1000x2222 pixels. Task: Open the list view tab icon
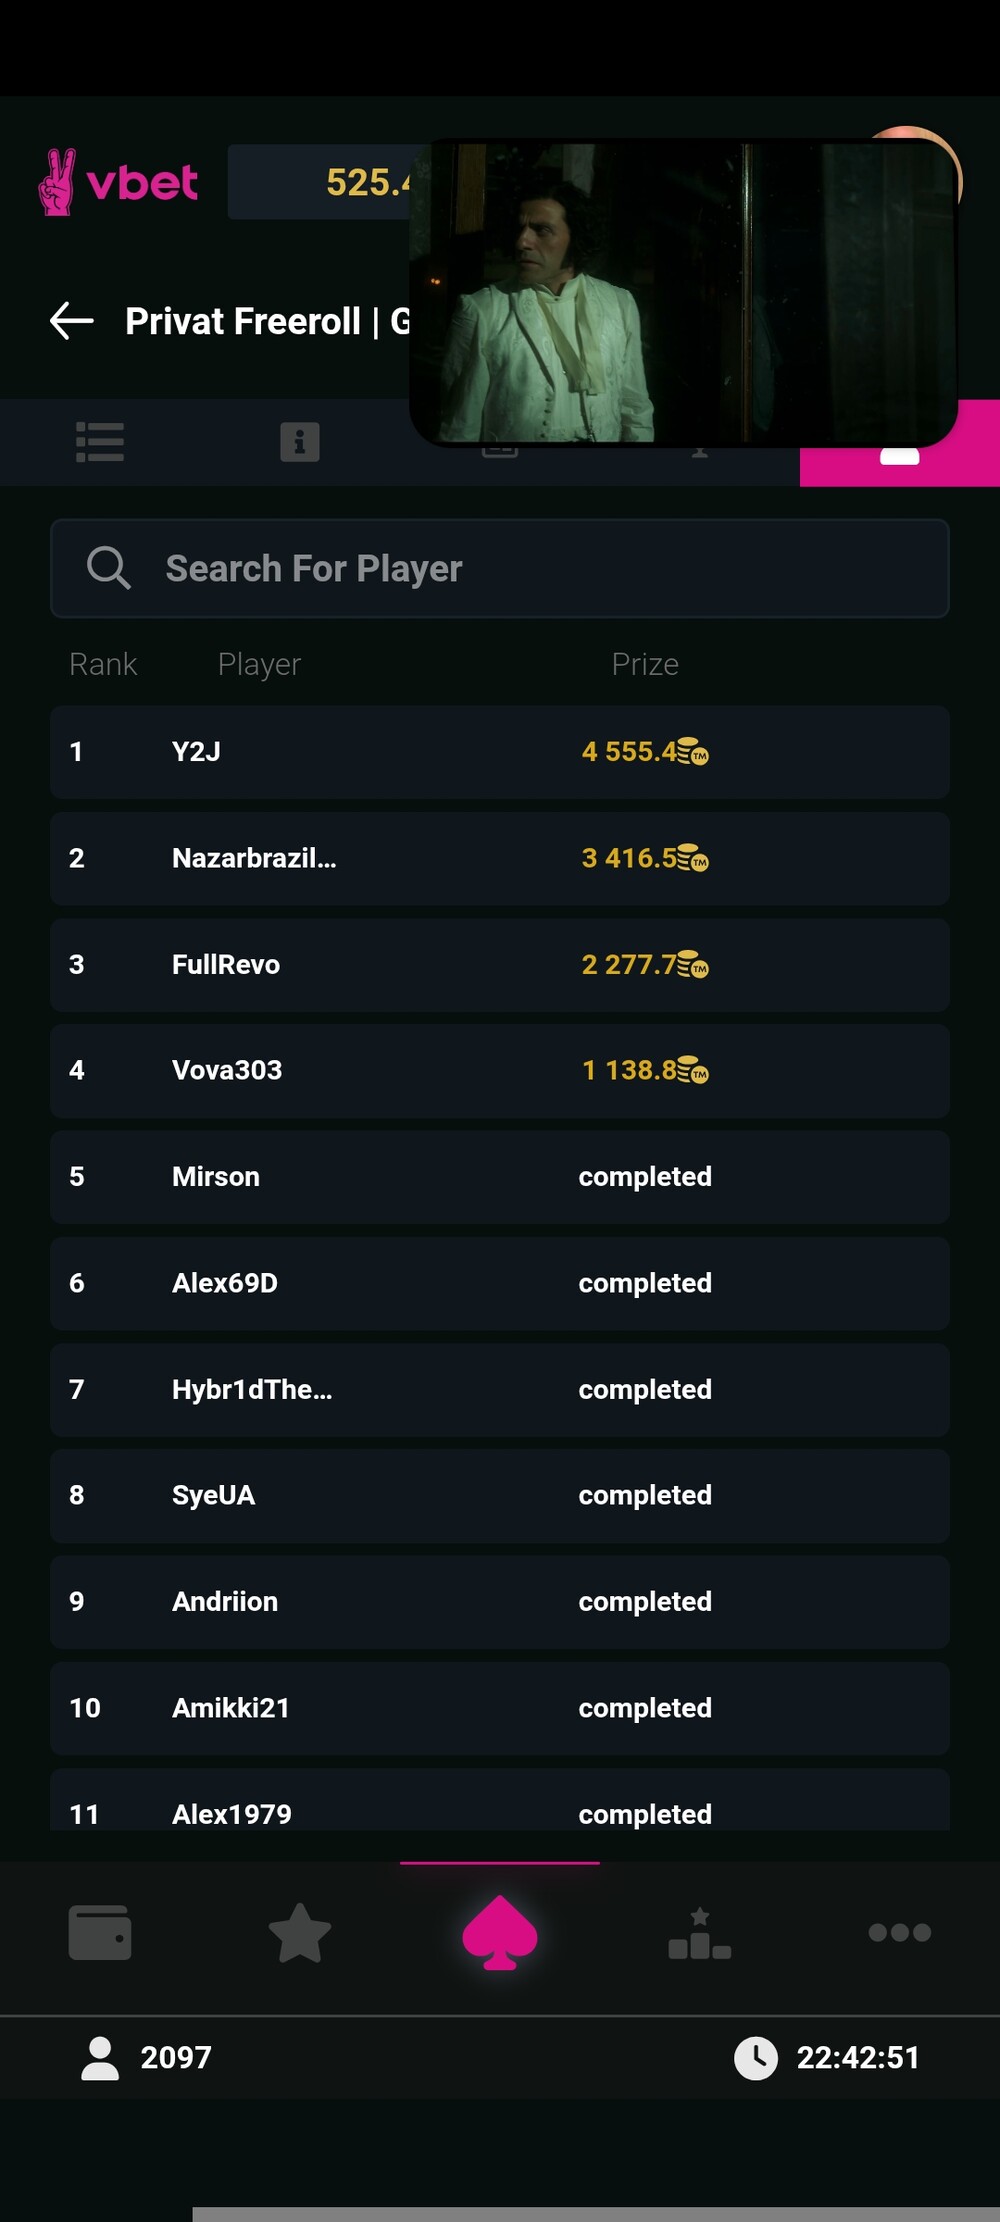coord(100,442)
